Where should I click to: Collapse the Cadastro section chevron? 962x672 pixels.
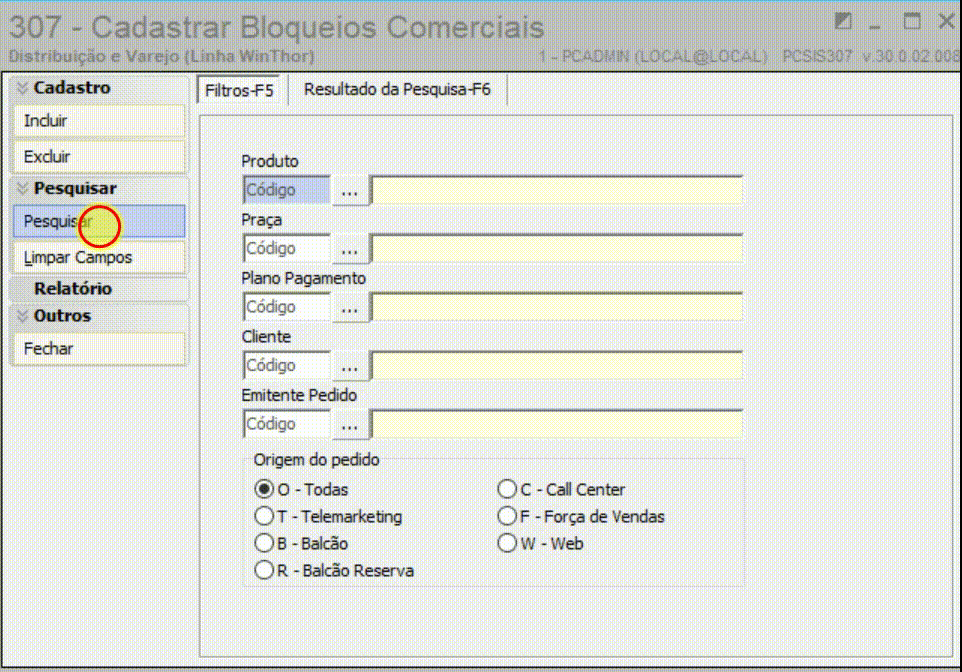[x=23, y=88]
